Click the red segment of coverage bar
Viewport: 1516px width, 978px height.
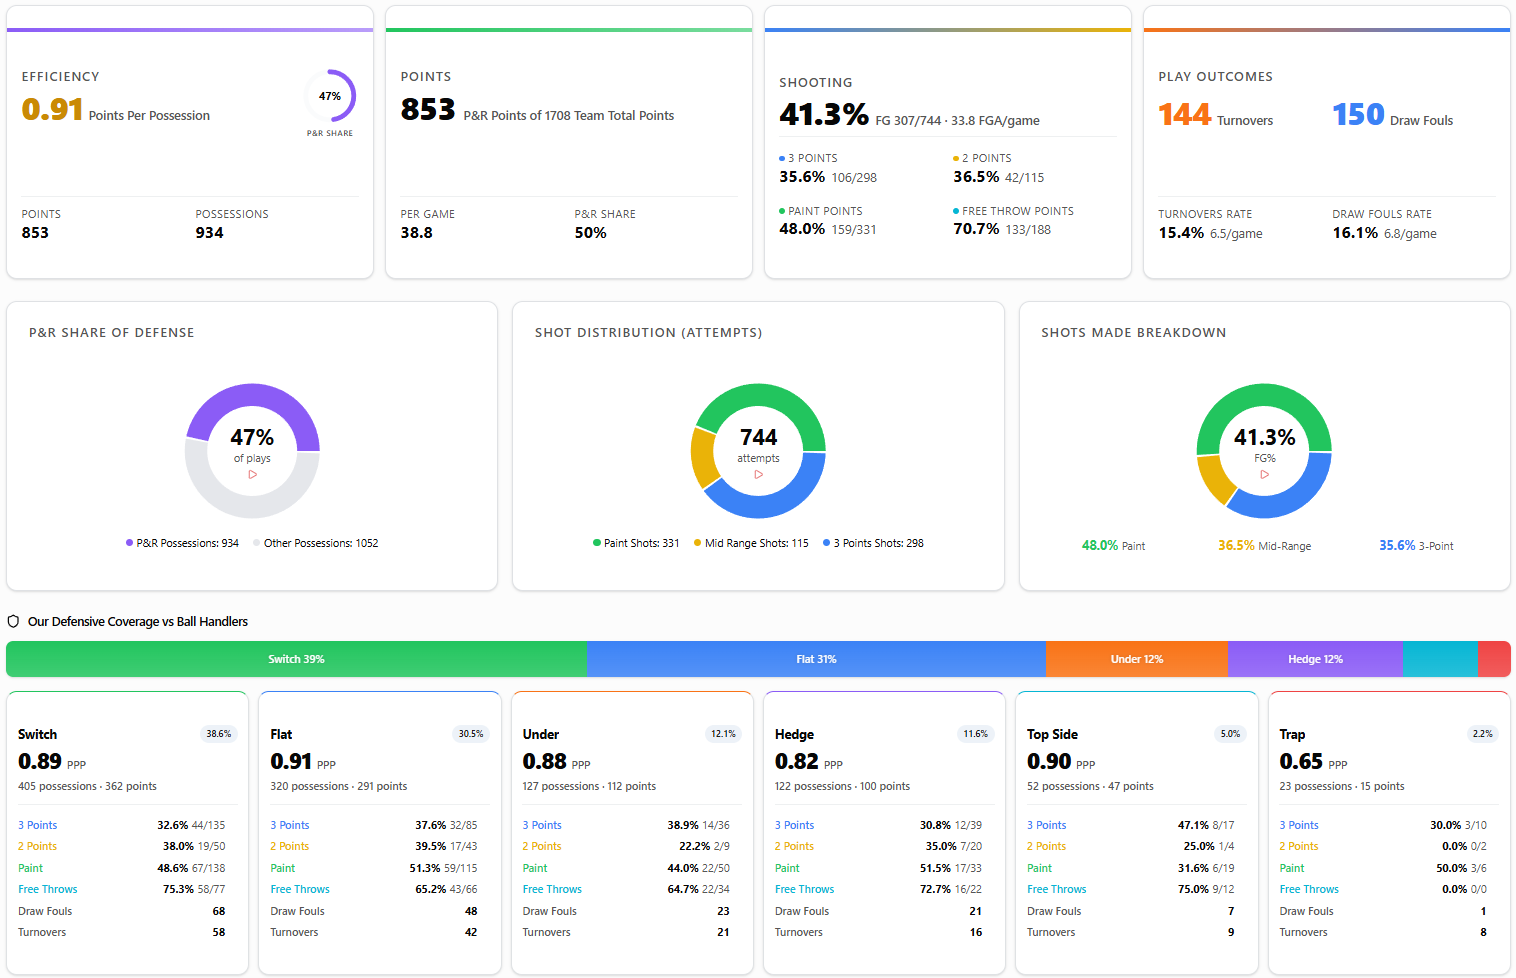pyautogui.click(x=1494, y=659)
